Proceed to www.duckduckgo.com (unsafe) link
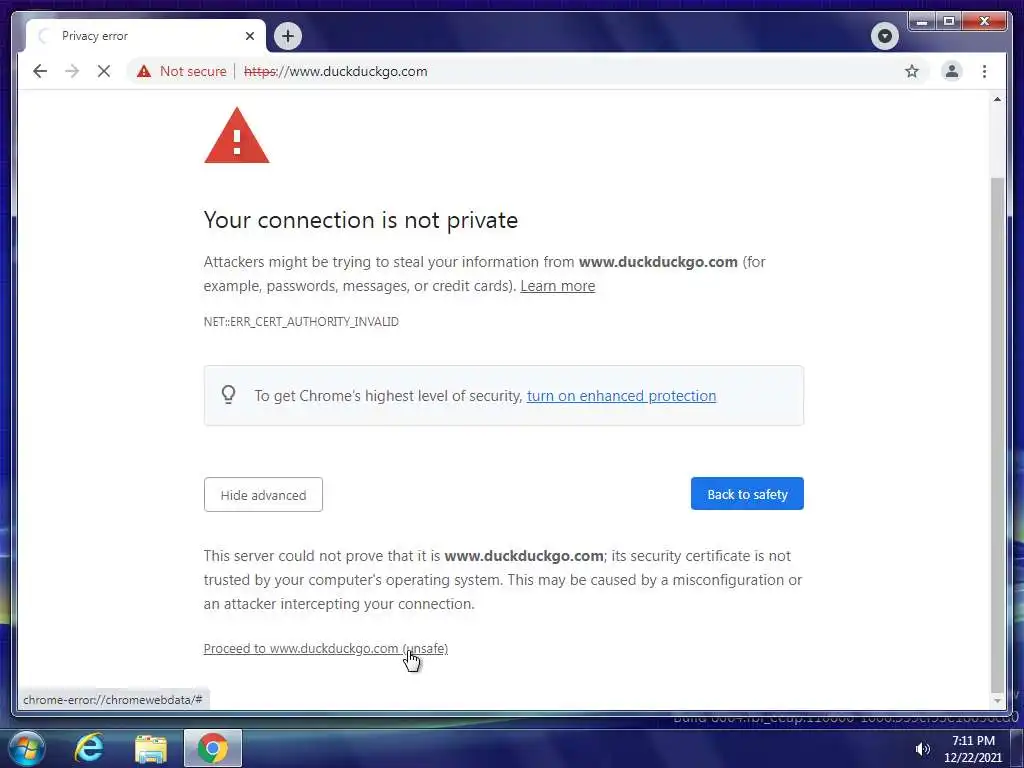This screenshot has height=768, width=1024. [326, 648]
